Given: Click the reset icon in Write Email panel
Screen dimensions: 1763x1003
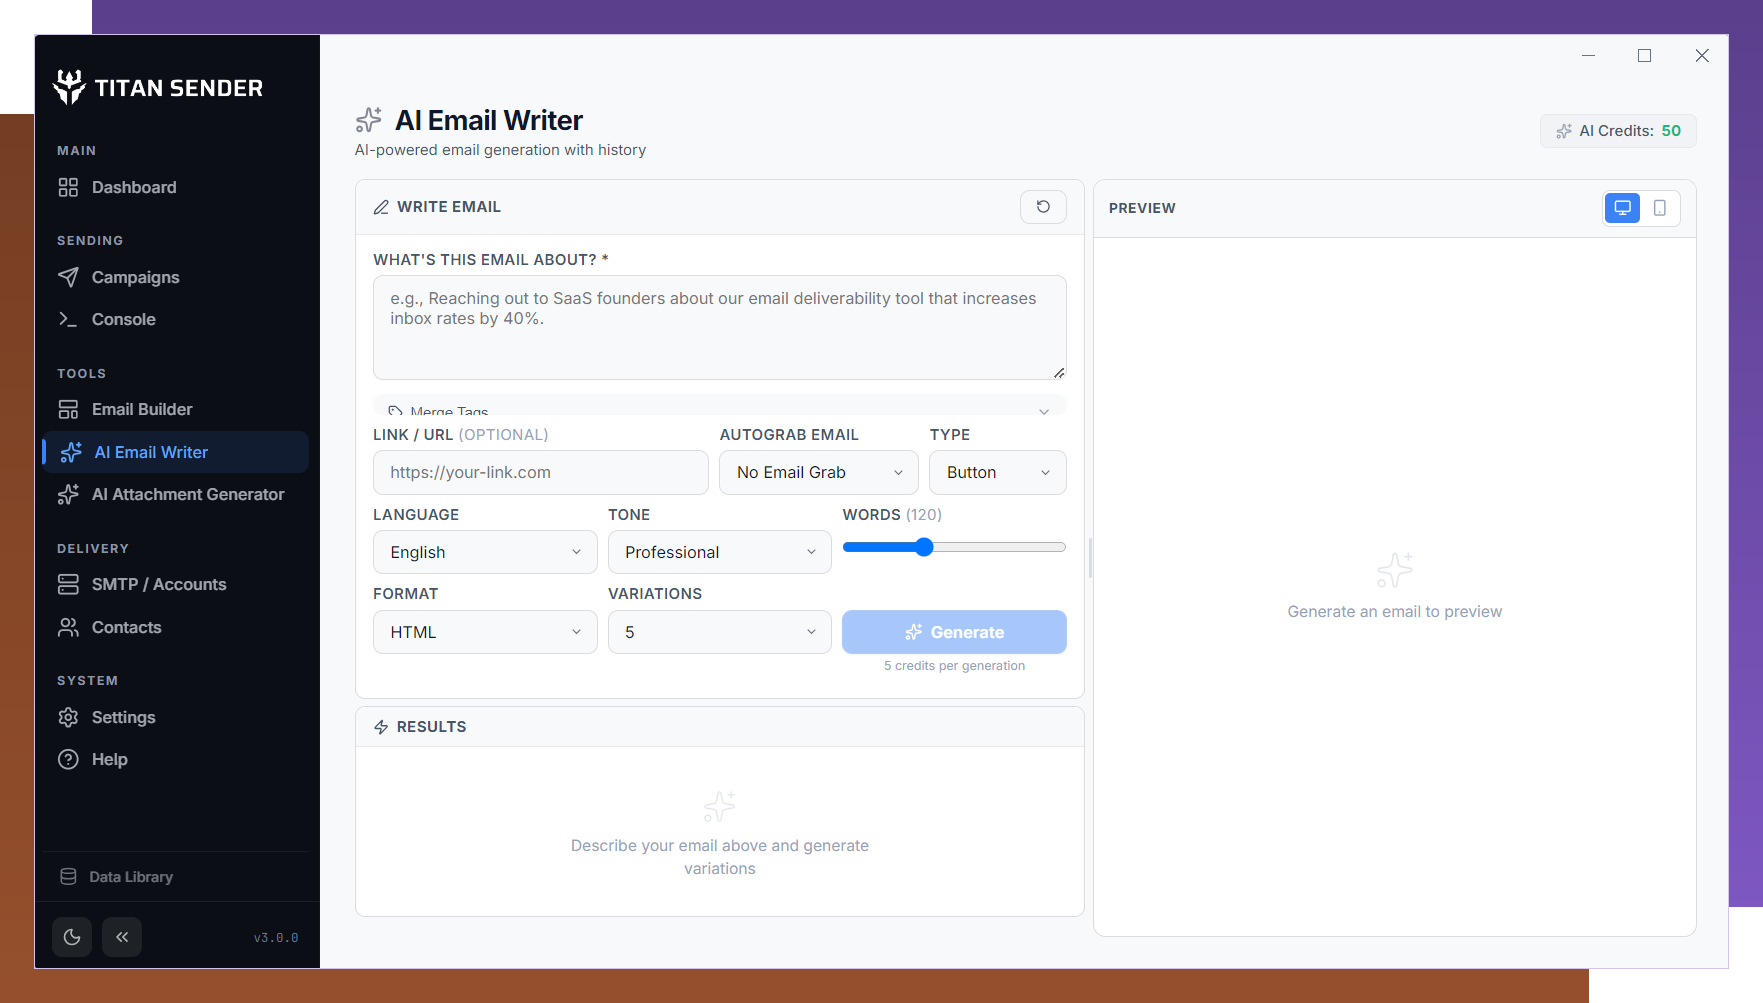Looking at the screenshot, I should click(x=1043, y=206).
